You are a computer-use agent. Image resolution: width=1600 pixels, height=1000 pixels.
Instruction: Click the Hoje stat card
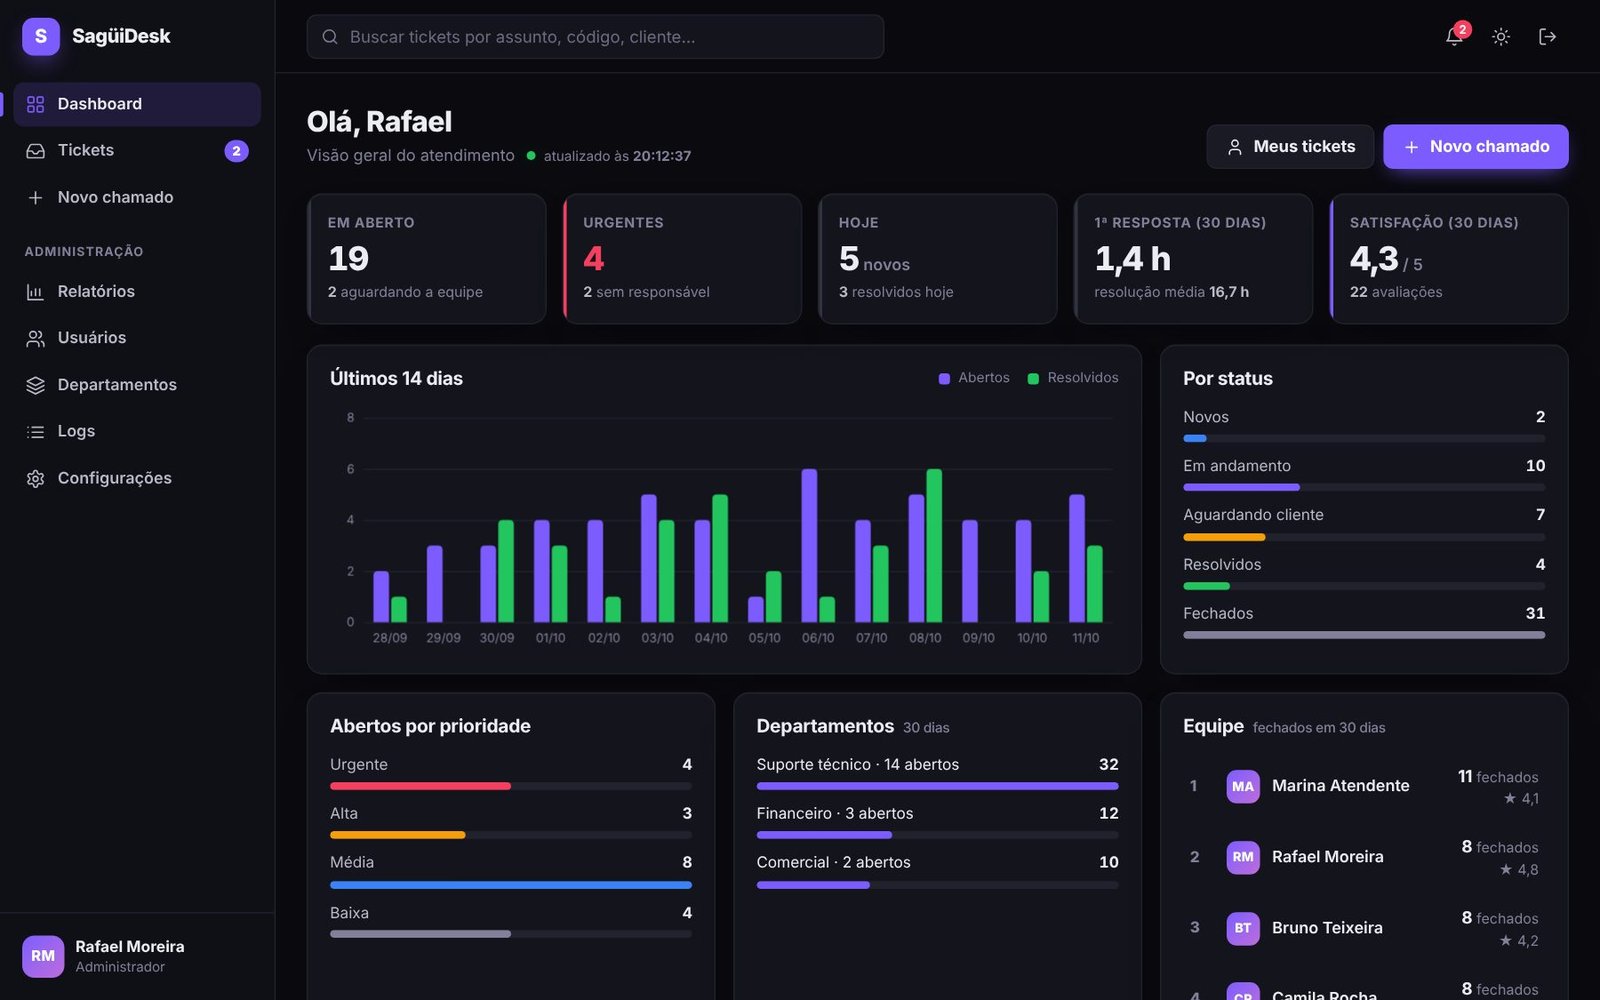938,259
